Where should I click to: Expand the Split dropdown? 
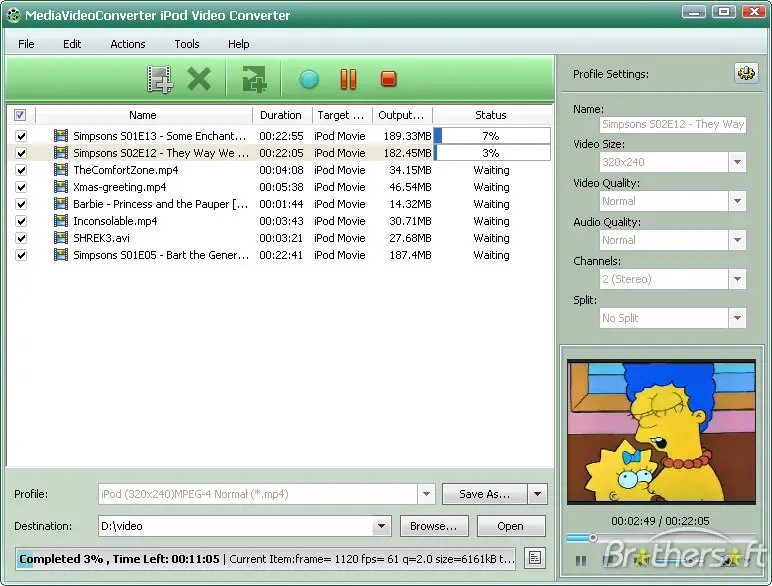pos(737,319)
